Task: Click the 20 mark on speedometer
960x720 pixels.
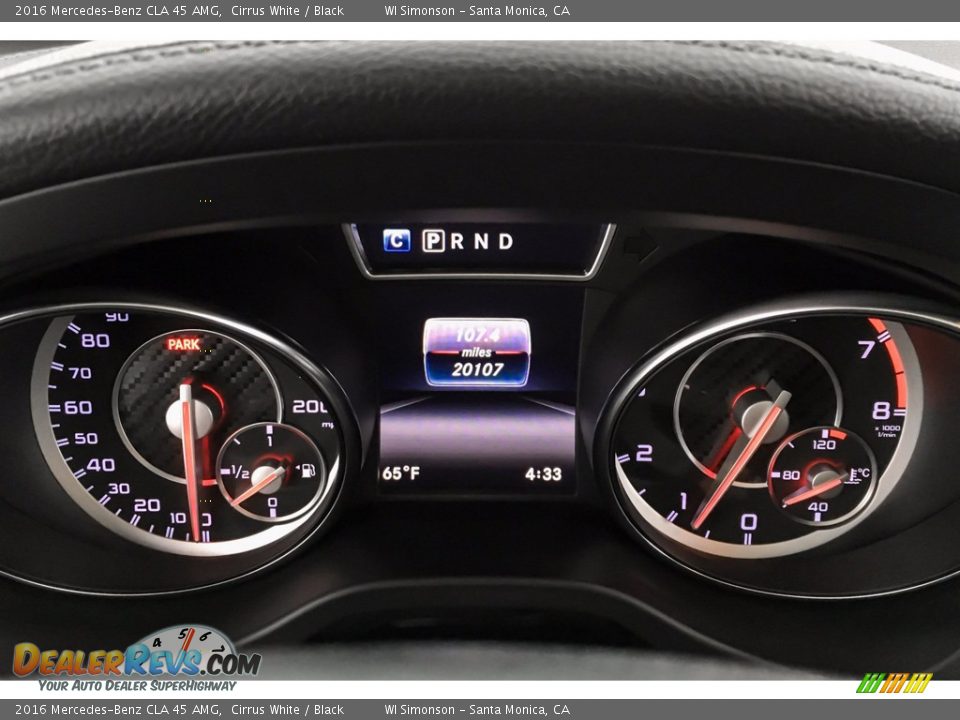Action: tap(147, 506)
